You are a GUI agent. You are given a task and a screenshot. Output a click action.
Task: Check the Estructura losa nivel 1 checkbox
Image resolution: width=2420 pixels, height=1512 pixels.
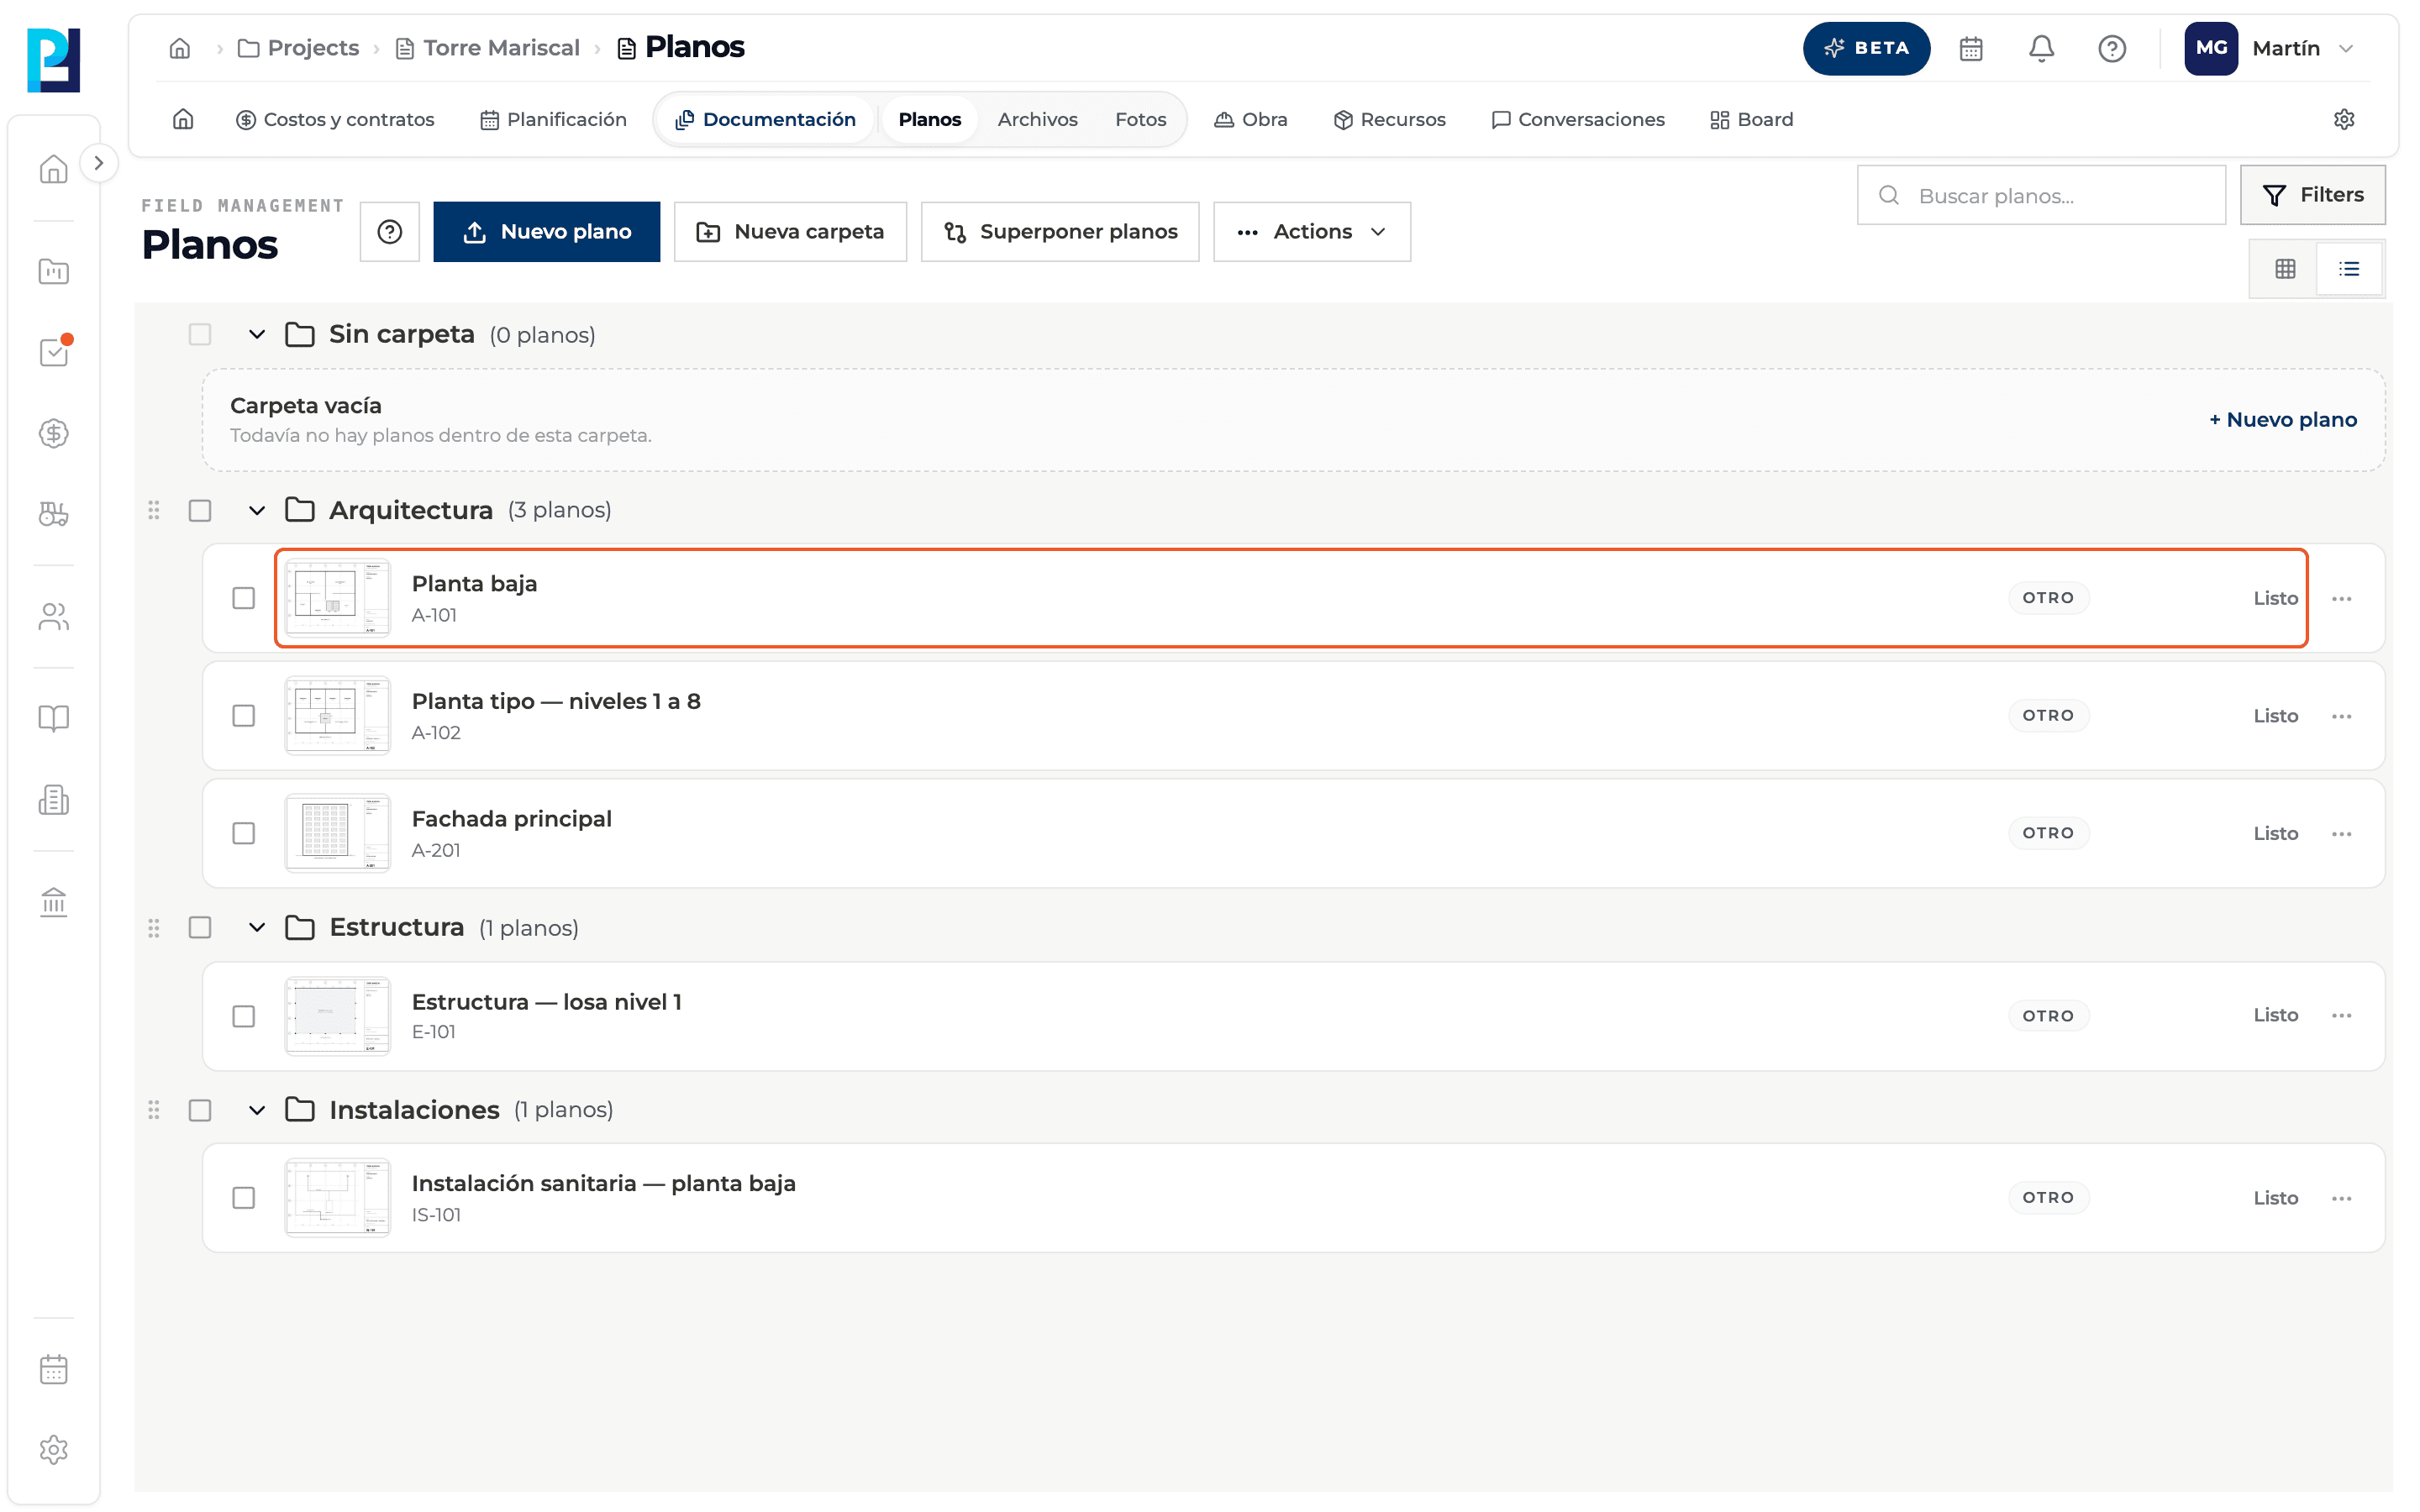coord(244,1016)
